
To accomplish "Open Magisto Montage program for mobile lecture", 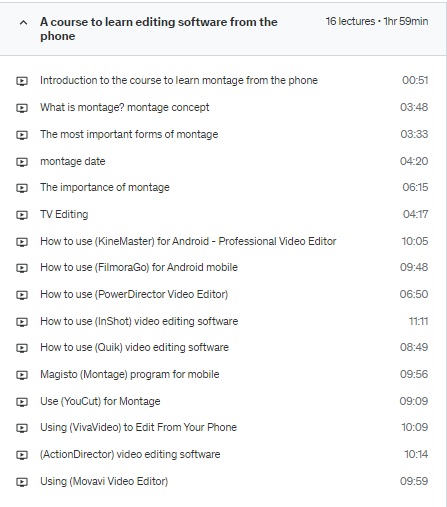I will click(x=130, y=374).
